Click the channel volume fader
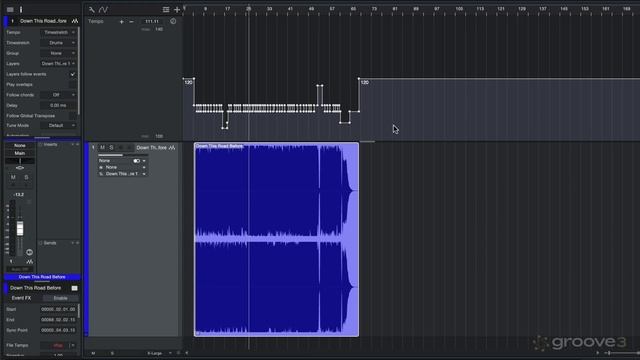The image size is (640, 360). pyautogui.click(x=20, y=229)
